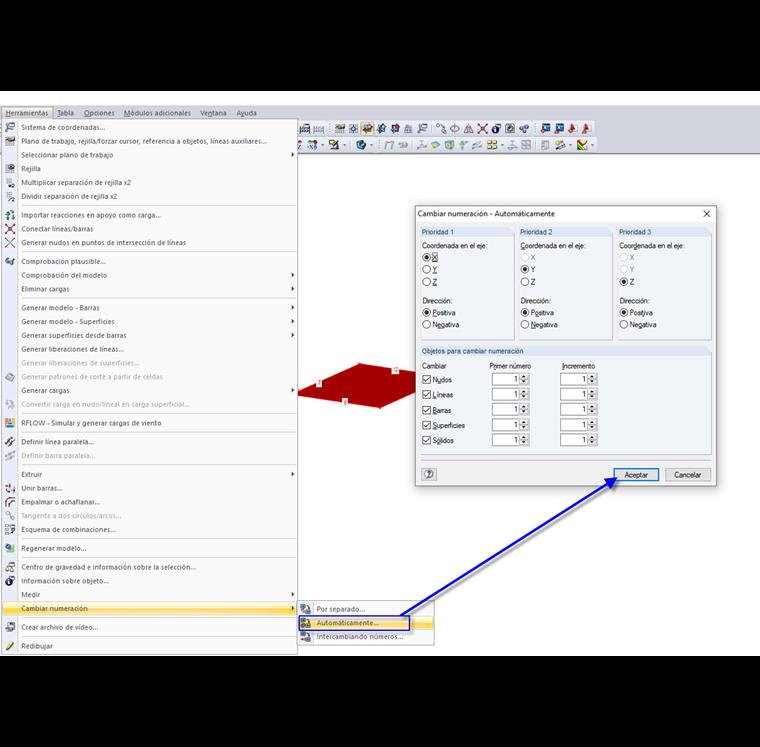Click the Dividir separación de rejilla x2 icon
Viewport: 760px width, 747px height.
click(10, 196)
